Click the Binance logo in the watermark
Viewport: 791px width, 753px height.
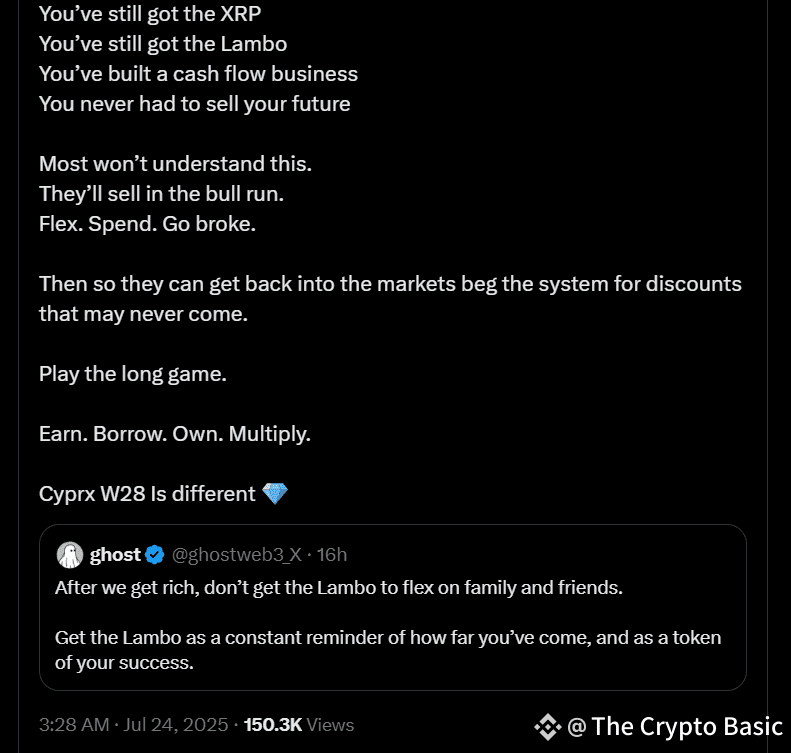[x=547, y=727]
